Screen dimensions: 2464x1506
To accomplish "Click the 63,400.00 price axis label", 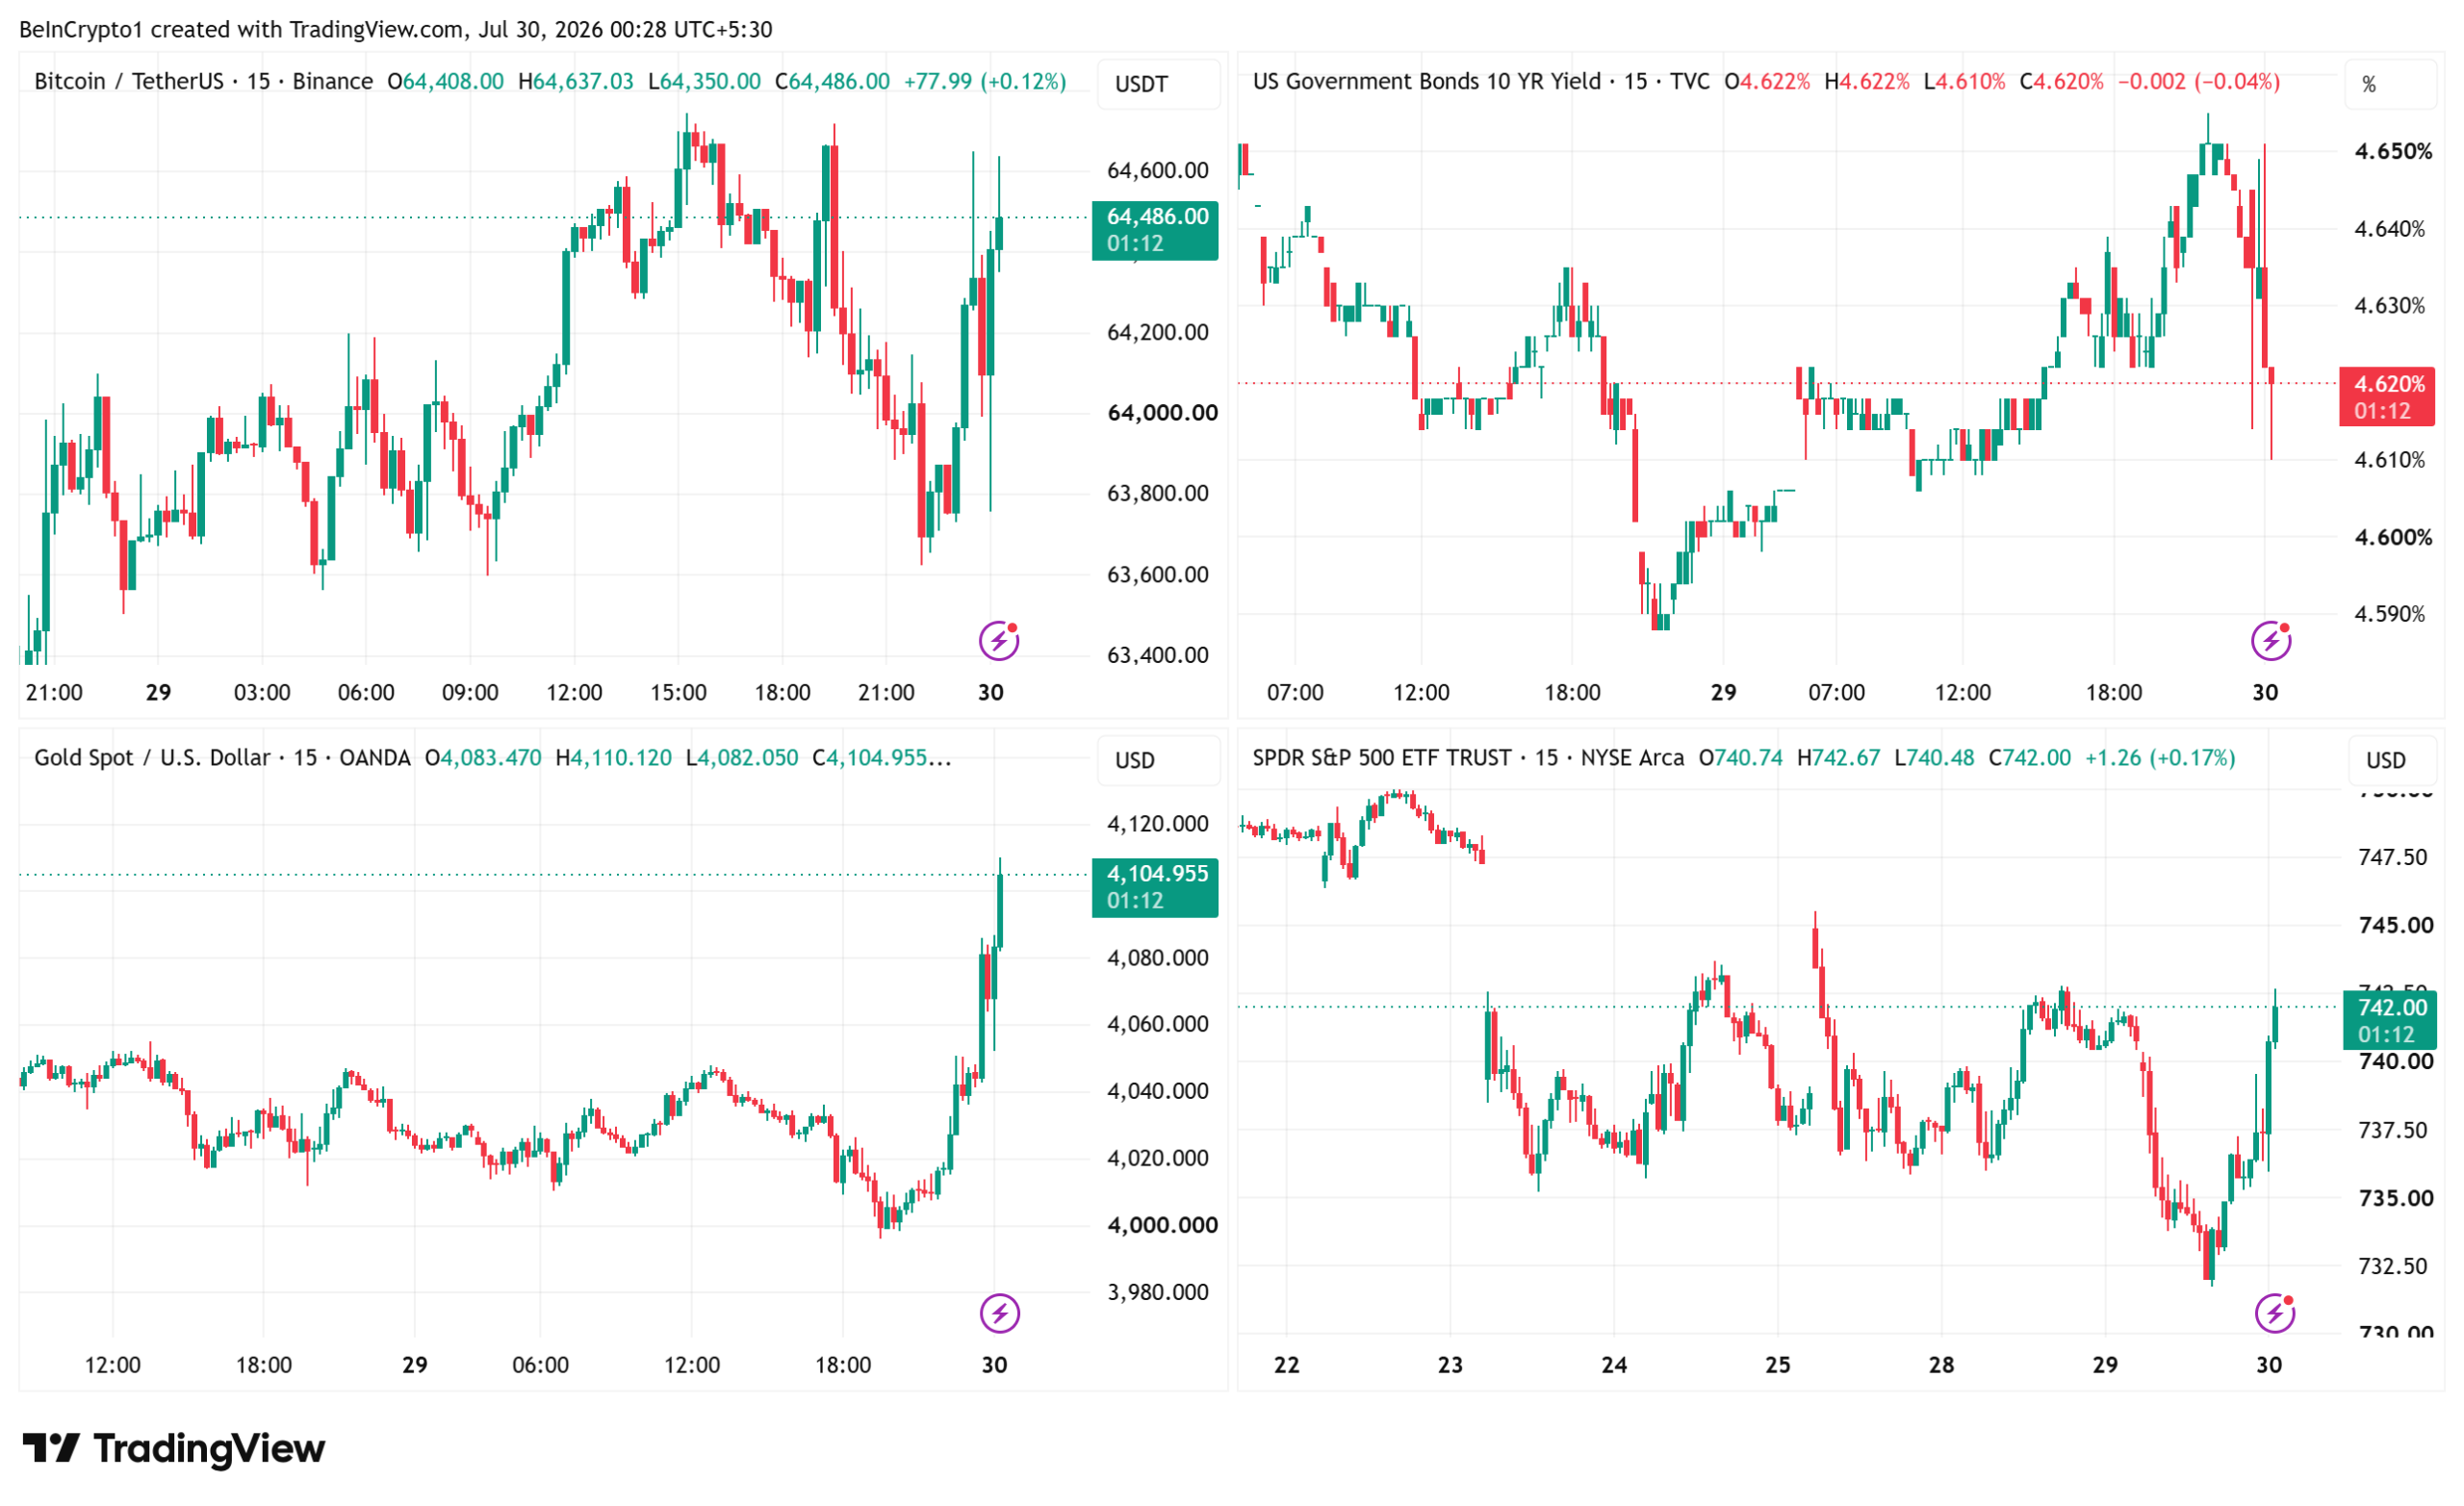I will tap(1158, 655).
